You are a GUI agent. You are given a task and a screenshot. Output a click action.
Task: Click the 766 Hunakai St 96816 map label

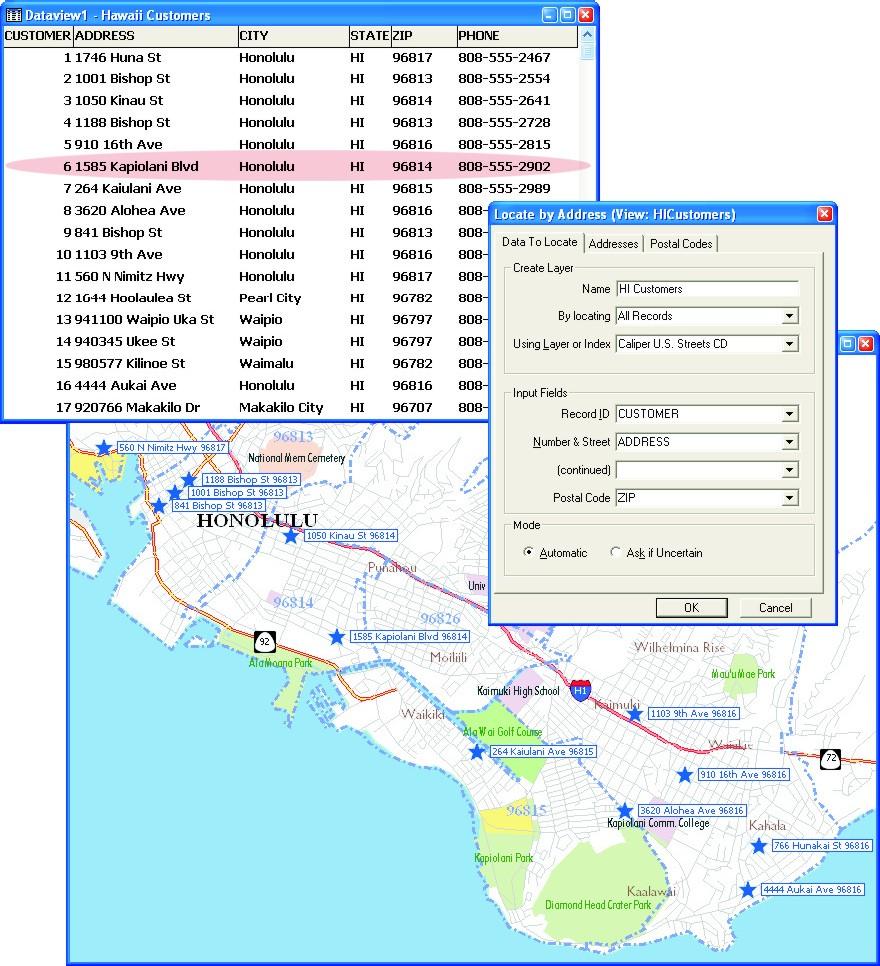point(822,846)
